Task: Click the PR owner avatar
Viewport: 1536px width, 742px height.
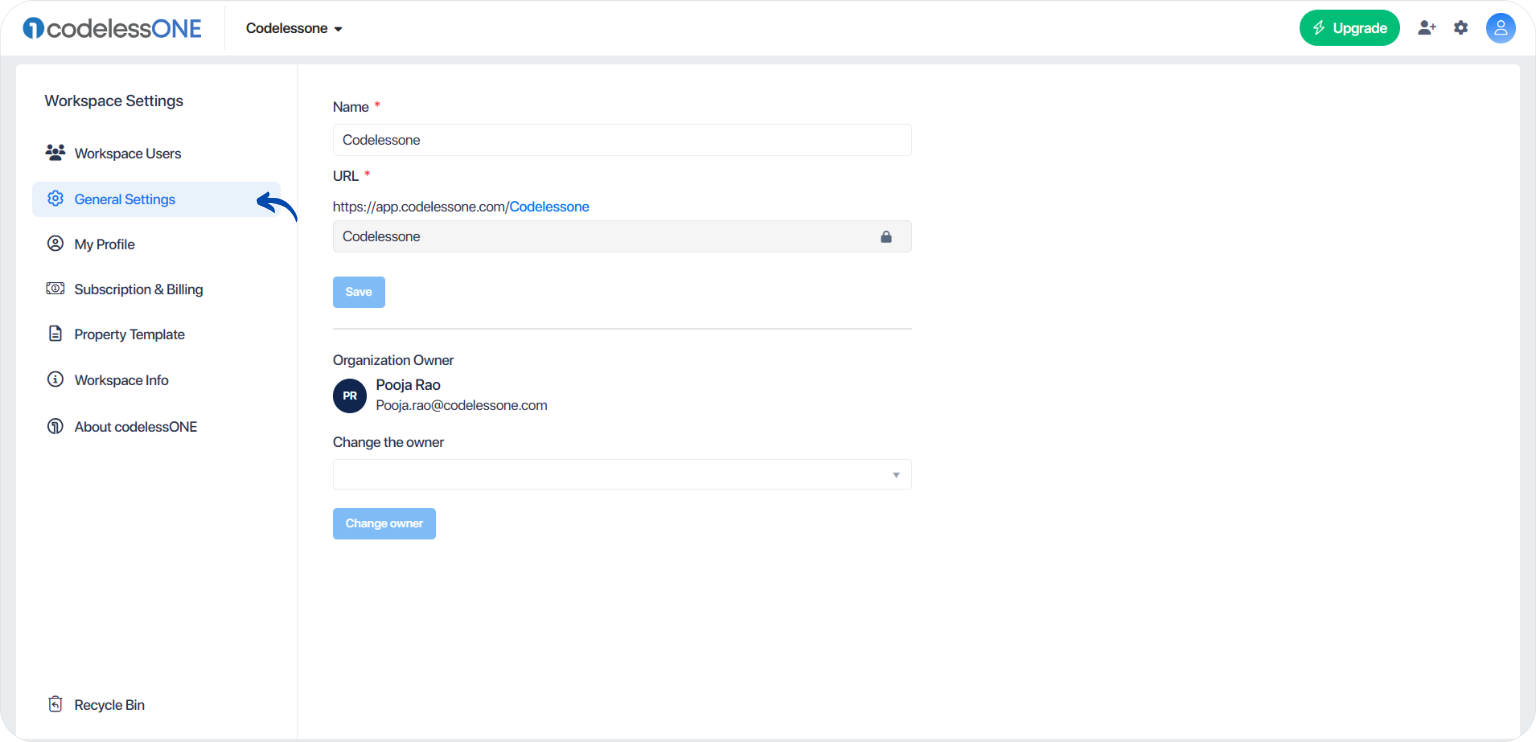Action: coord(350,395)
